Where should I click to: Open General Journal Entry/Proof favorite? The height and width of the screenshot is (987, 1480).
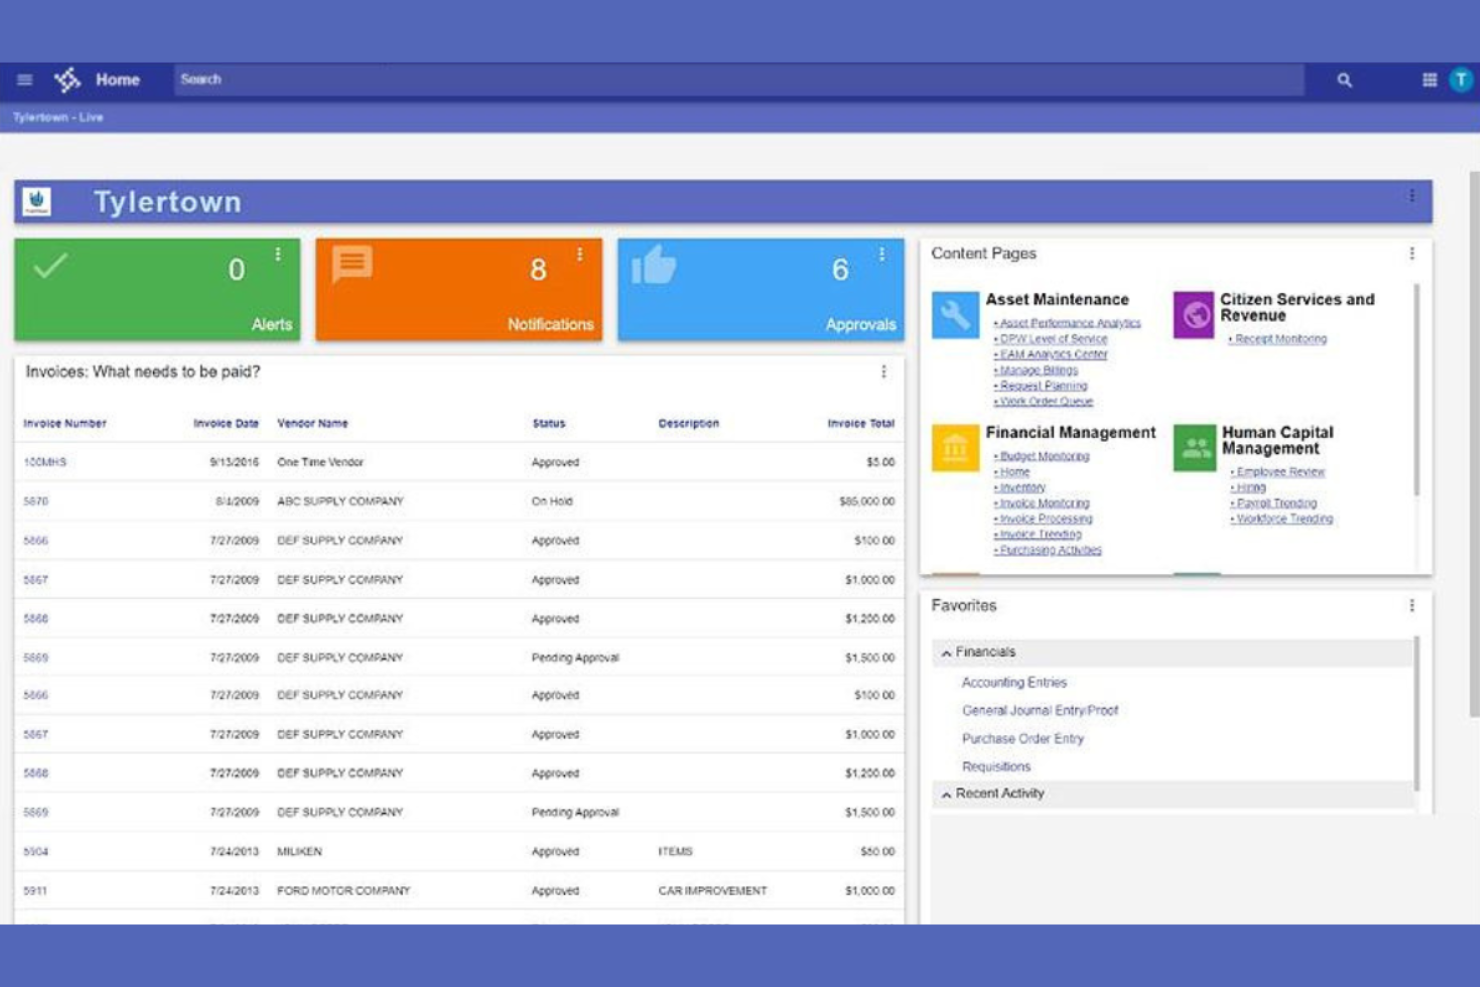1040,711
